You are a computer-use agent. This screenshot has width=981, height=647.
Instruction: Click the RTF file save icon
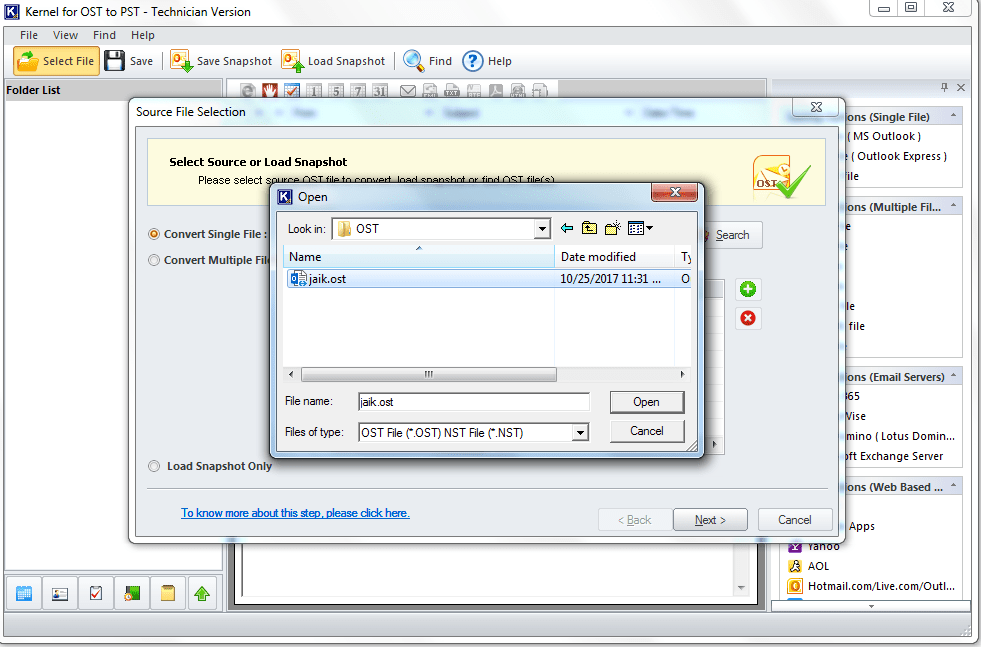[474, 91]
